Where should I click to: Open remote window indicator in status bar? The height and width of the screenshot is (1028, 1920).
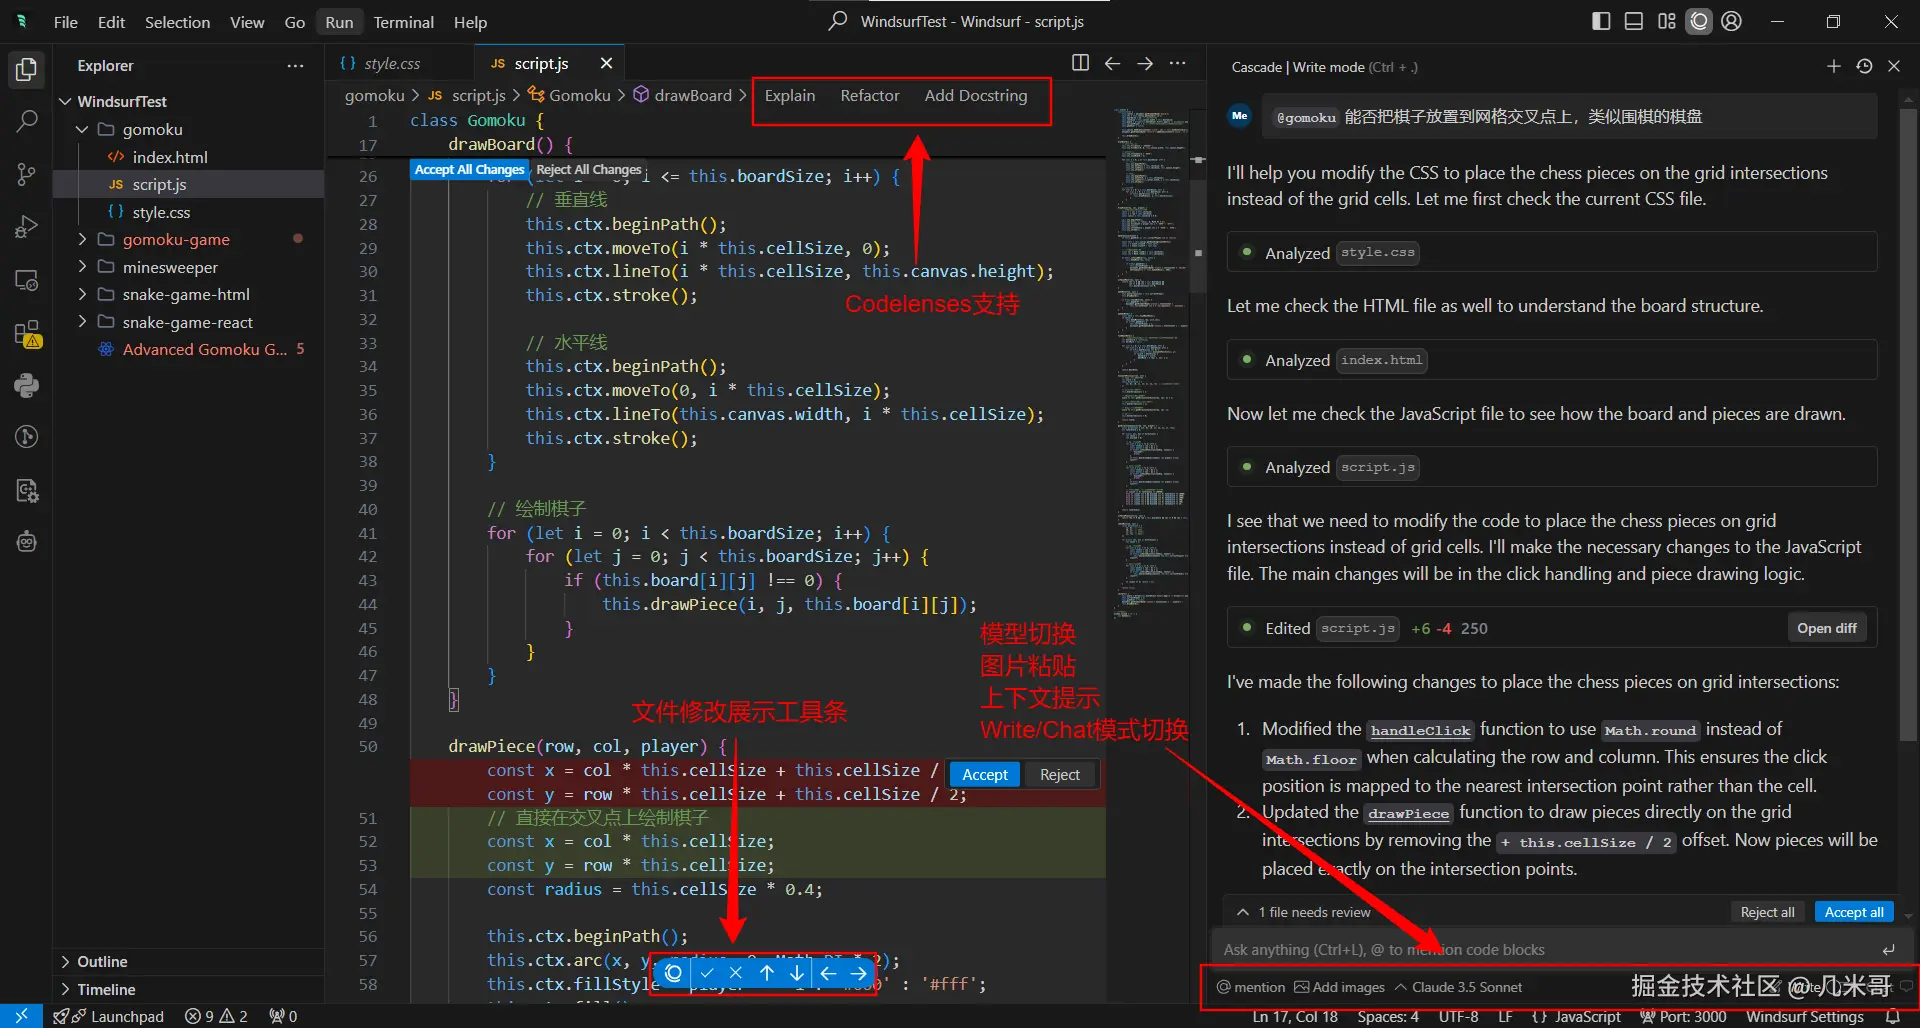click(x=21, y=1016)
